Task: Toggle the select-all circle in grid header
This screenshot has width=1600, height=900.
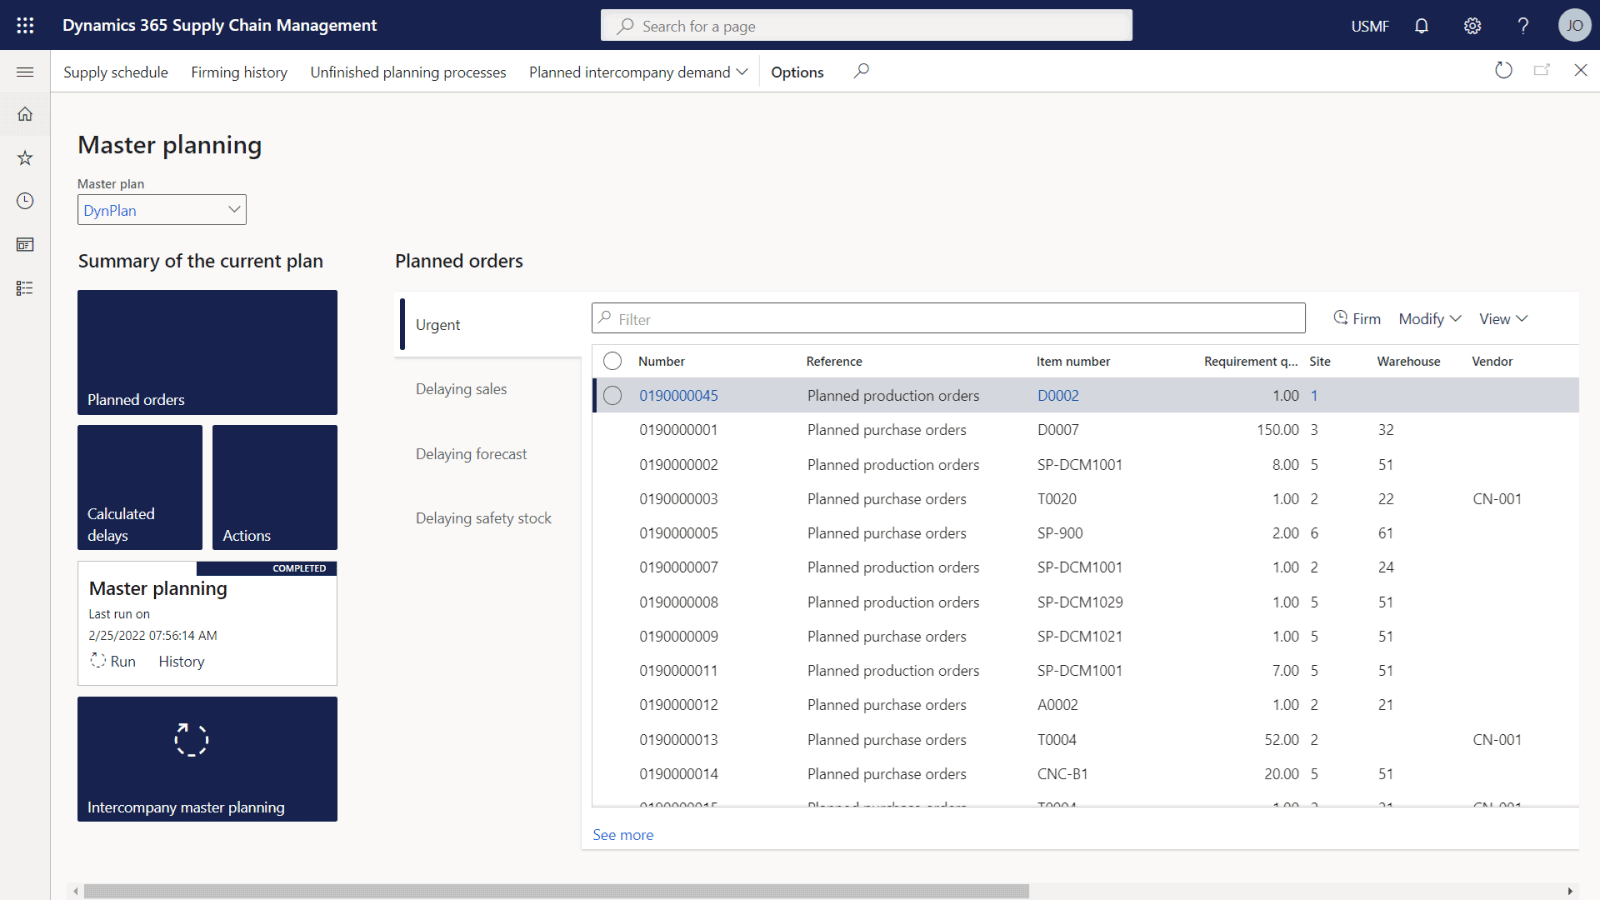Action: (612, 360)
